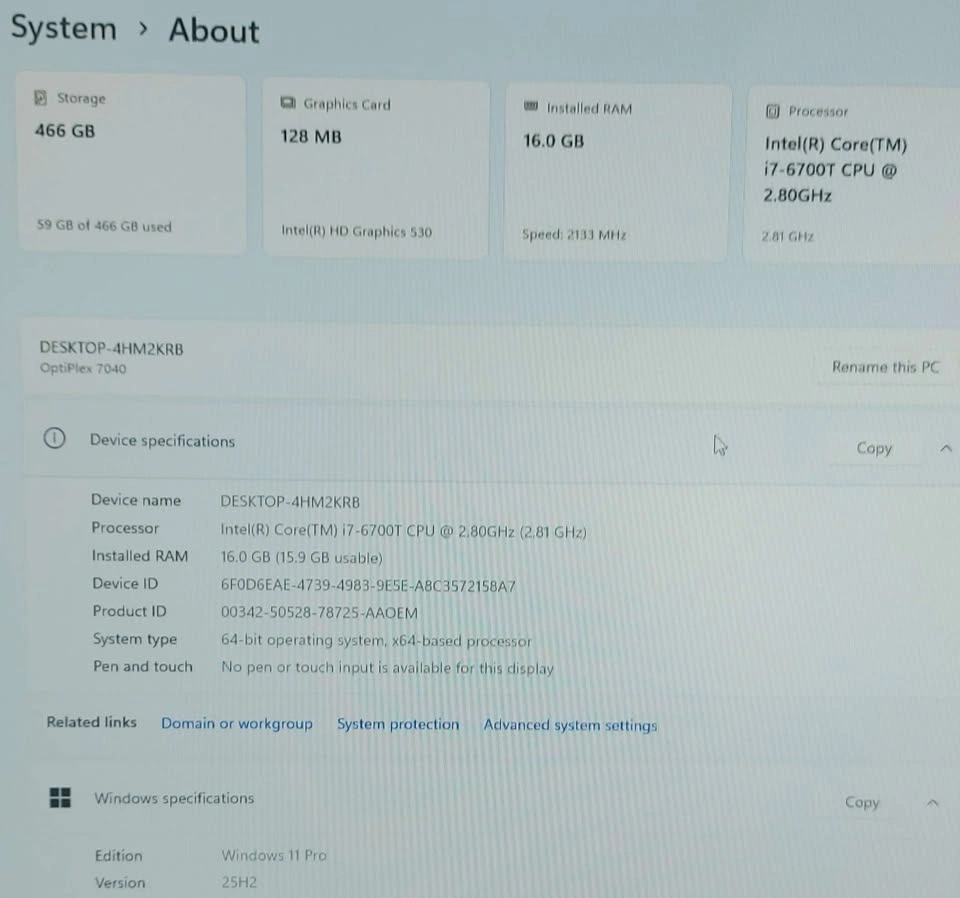Click the Intel(R) HD Graphics 530 text
This screenshot has width=960, height=898.
pos(356,231)
